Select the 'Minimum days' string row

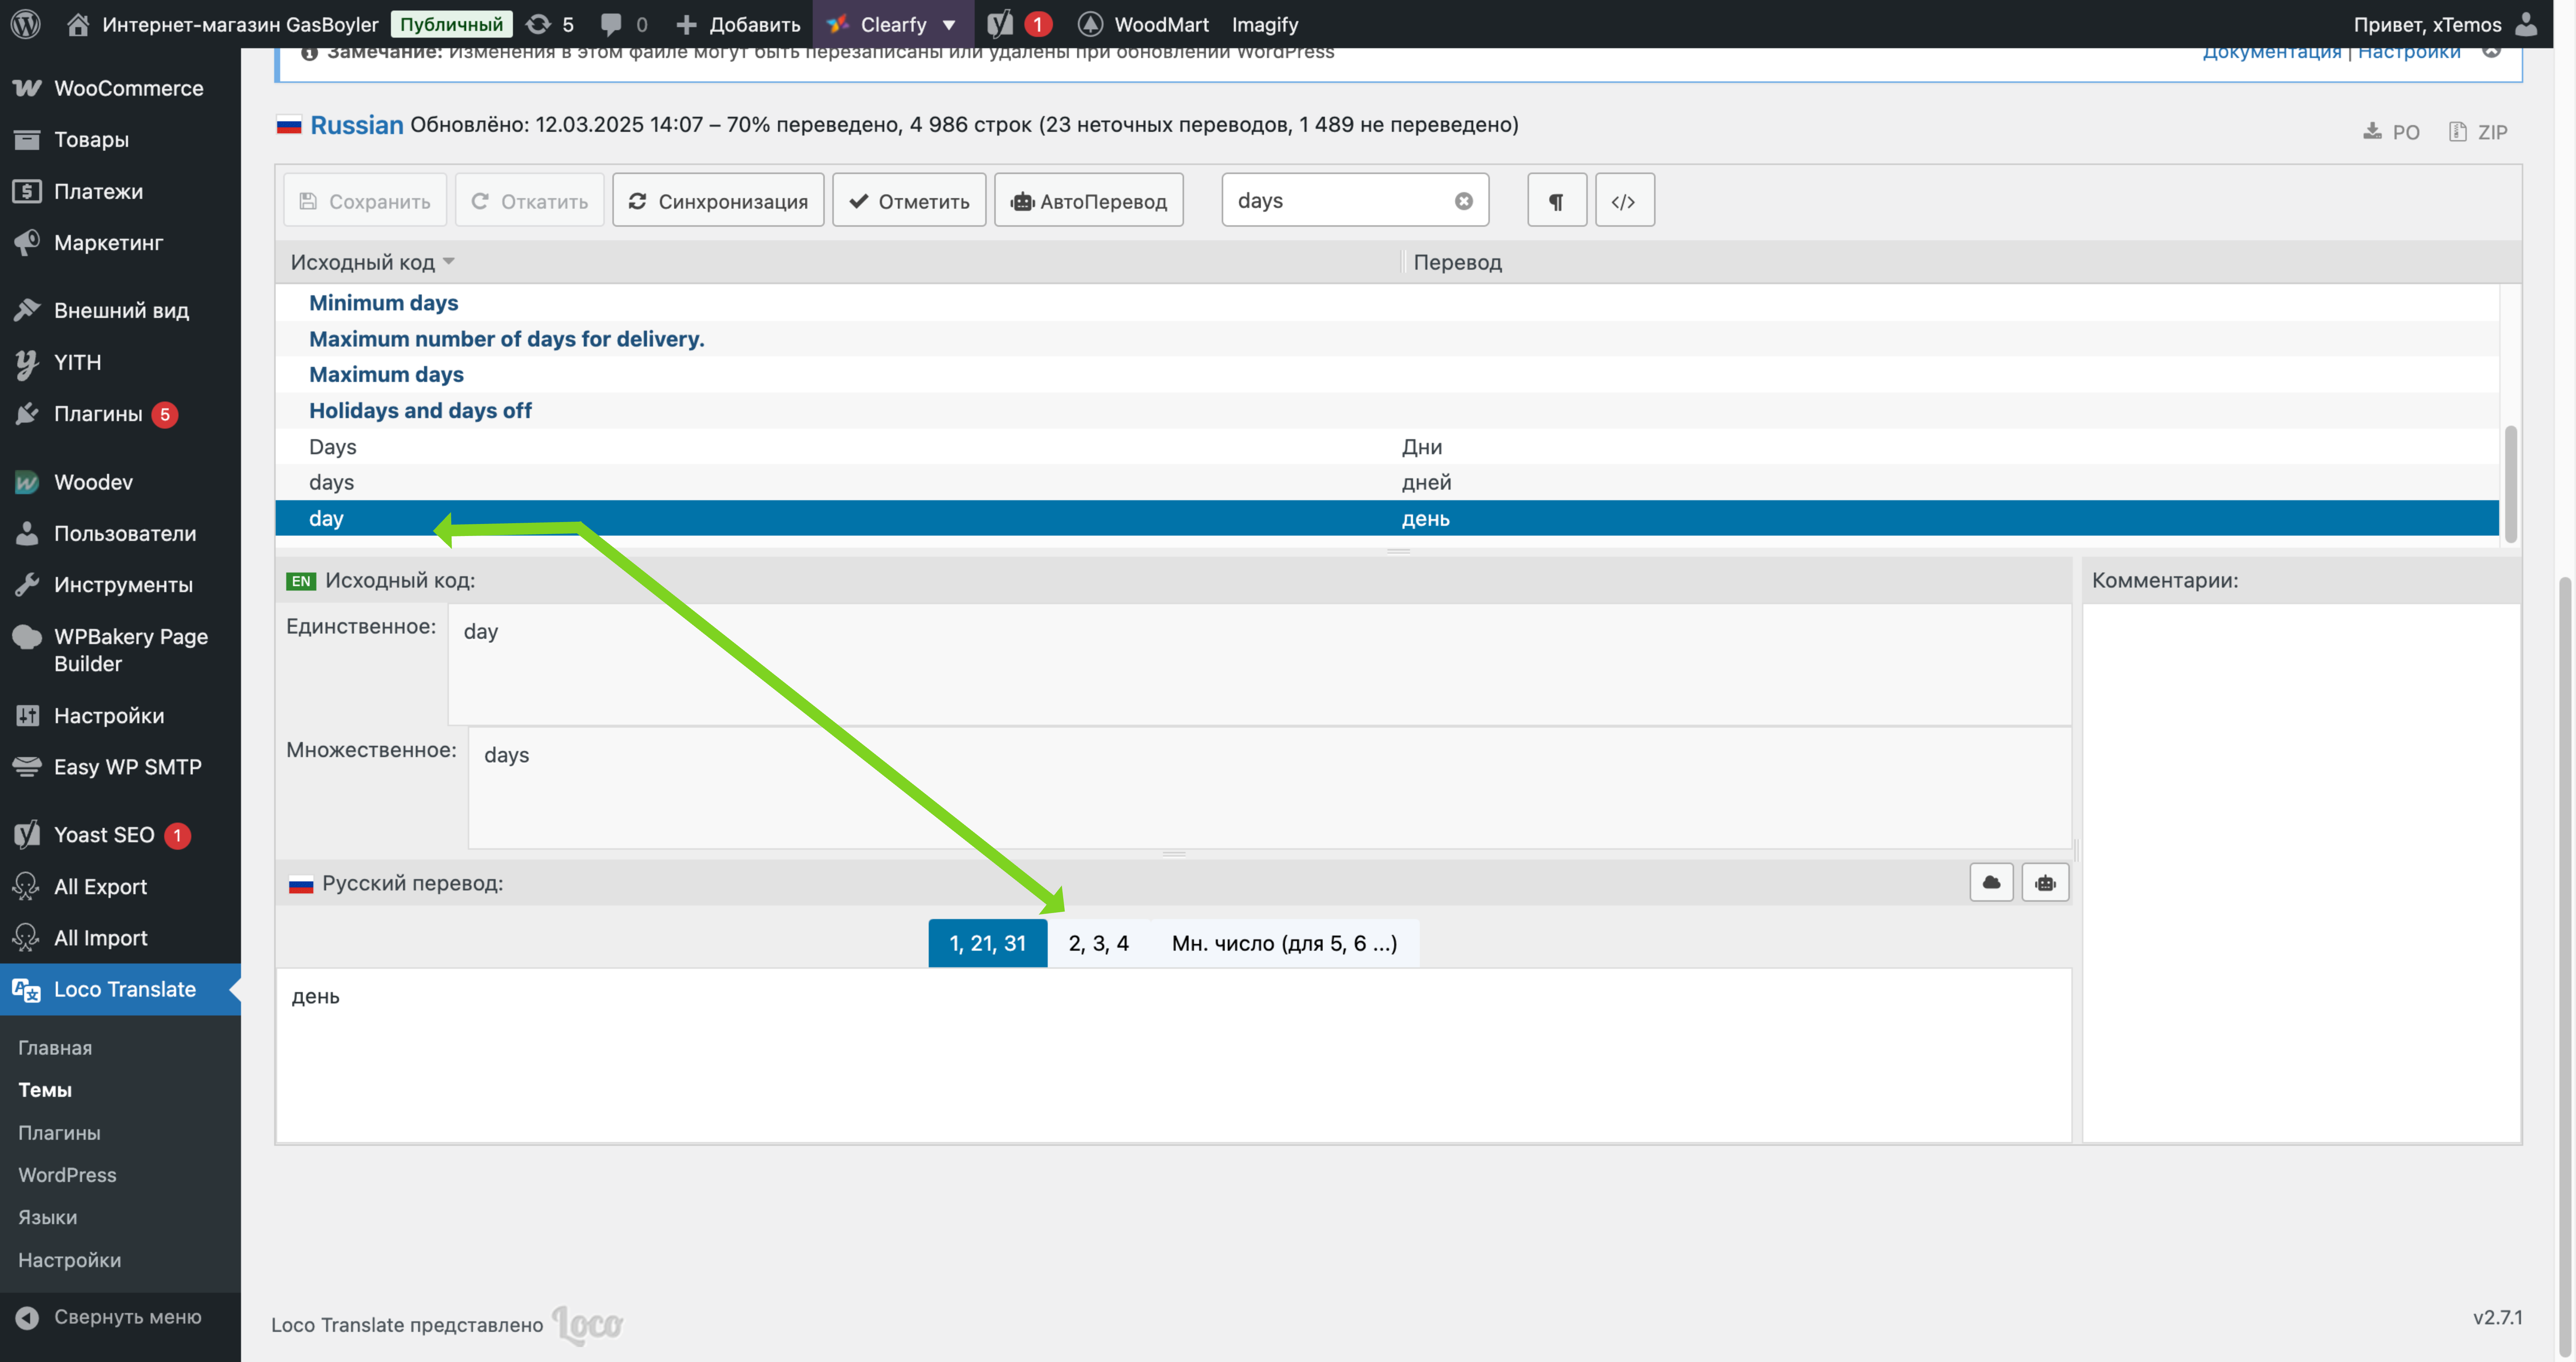pyautogui.click(x=1387, y=302)
